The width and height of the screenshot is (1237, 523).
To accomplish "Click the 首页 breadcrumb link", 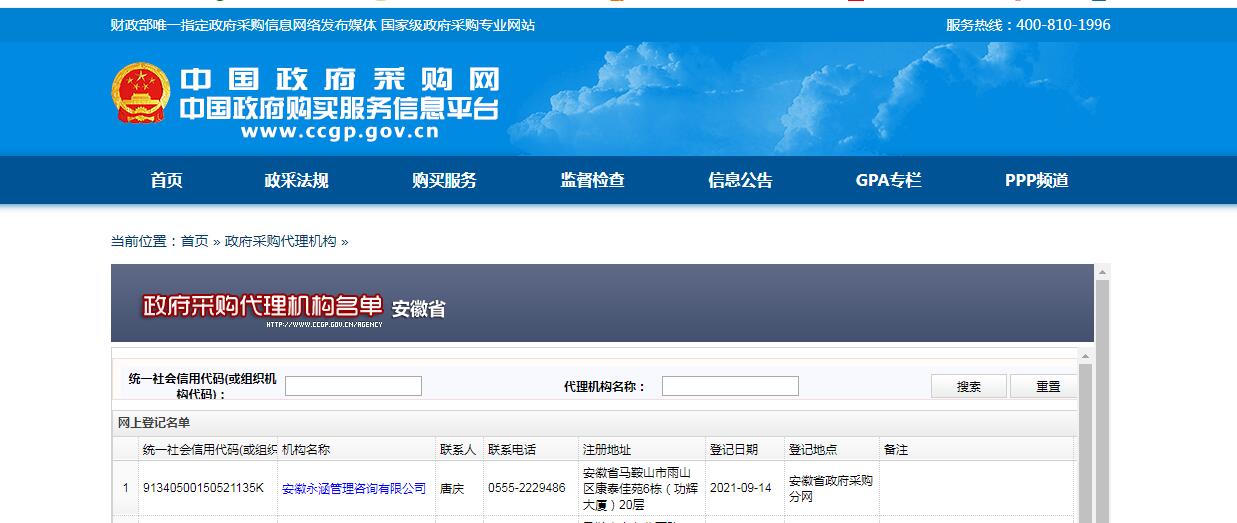I will tap(194, 241).
